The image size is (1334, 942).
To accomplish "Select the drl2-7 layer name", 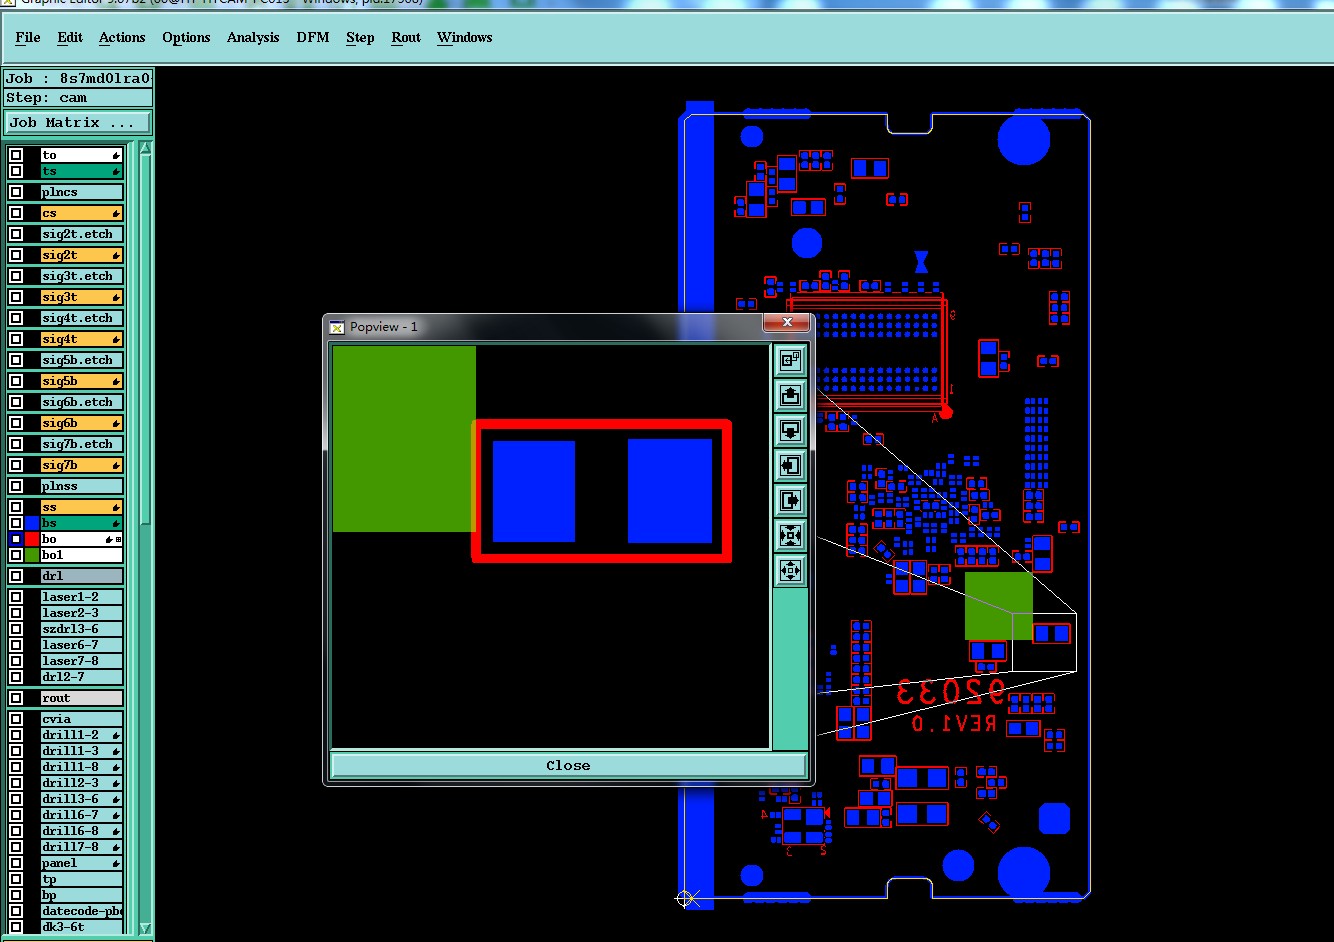I will [81, 677].
